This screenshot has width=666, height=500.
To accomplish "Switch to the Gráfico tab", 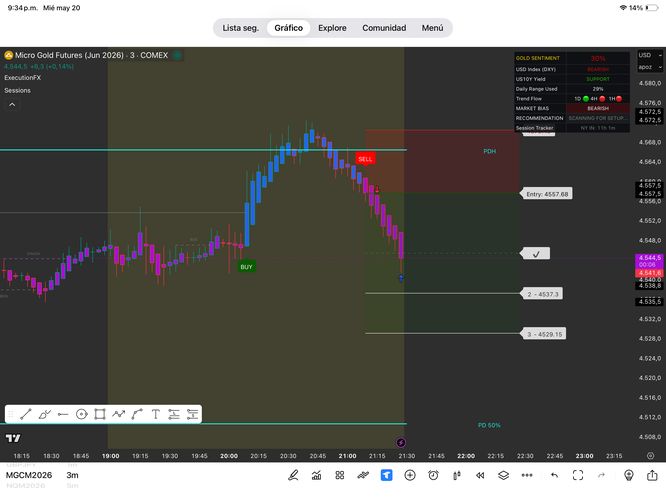I will [288, 28].
